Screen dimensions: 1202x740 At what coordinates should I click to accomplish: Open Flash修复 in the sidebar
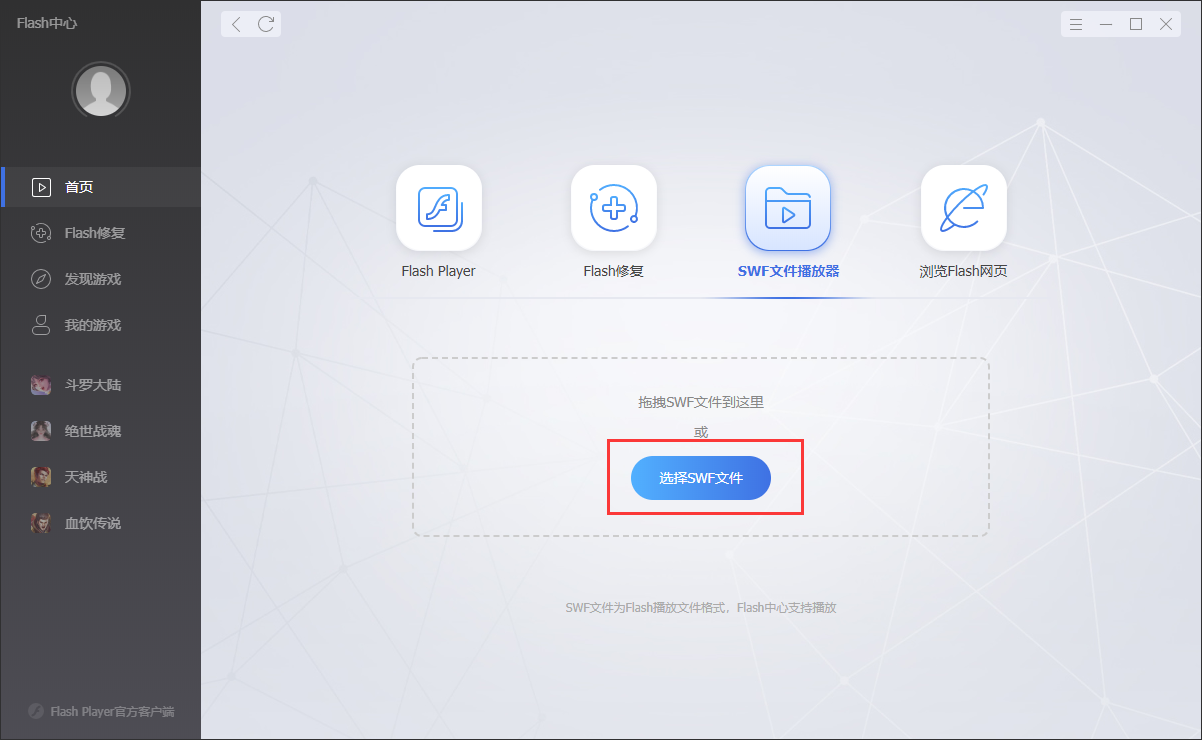94,233
